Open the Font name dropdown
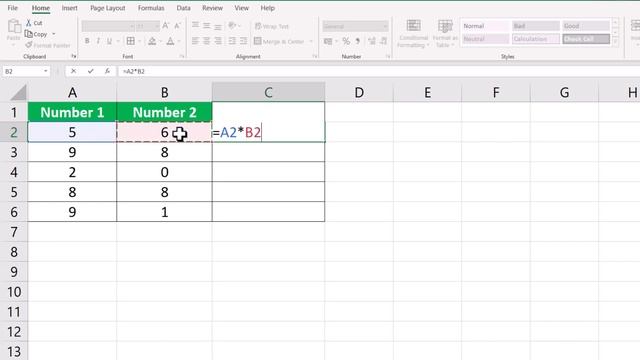640x360 pixels. coord(131,26)
